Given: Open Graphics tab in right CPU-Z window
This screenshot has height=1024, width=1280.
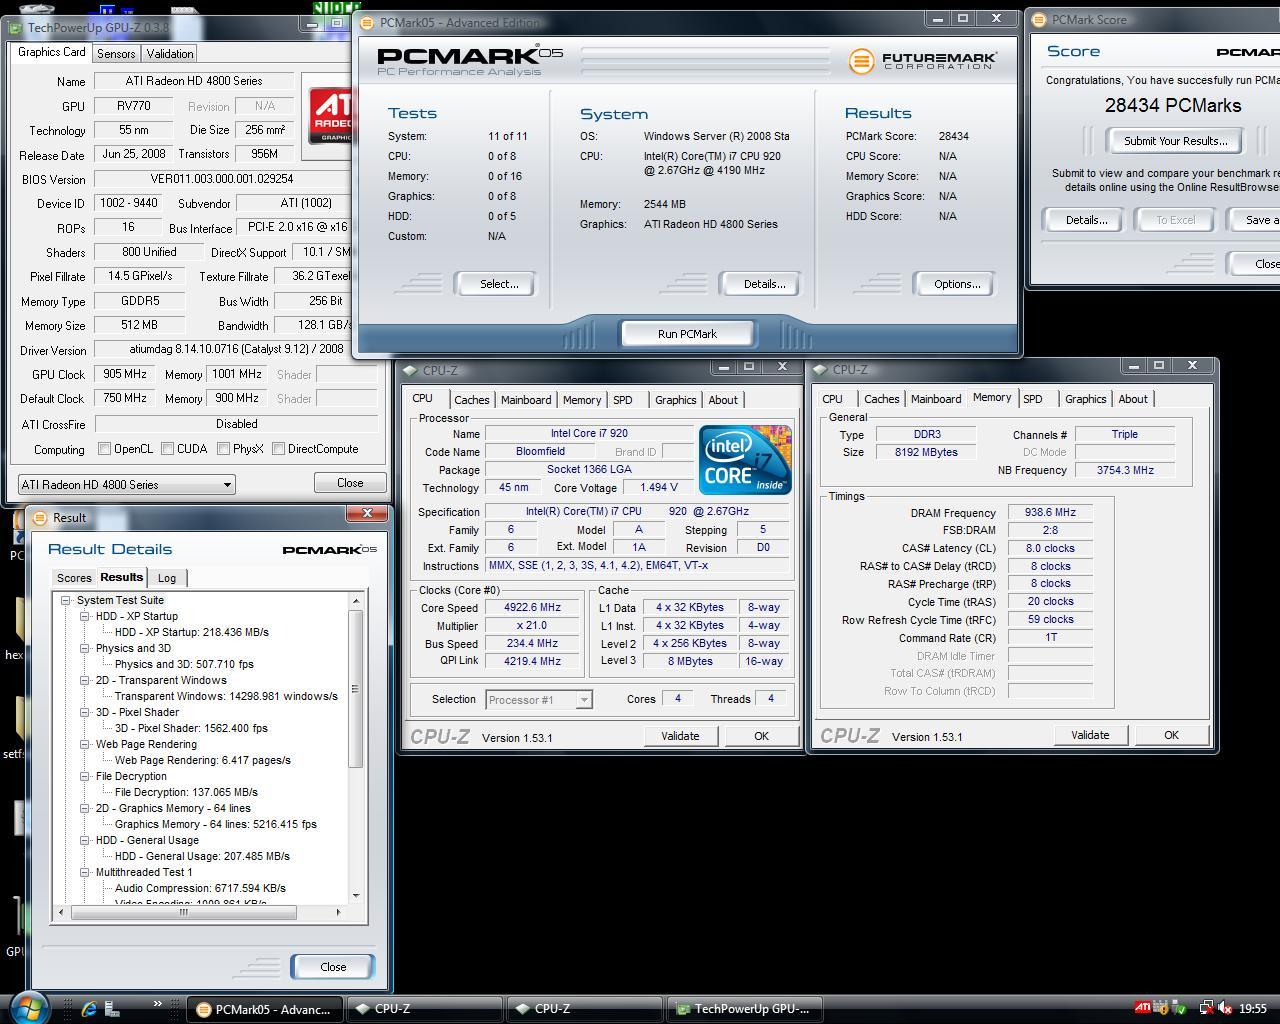Looking at the screenshot, I should tap(1085, 399).
